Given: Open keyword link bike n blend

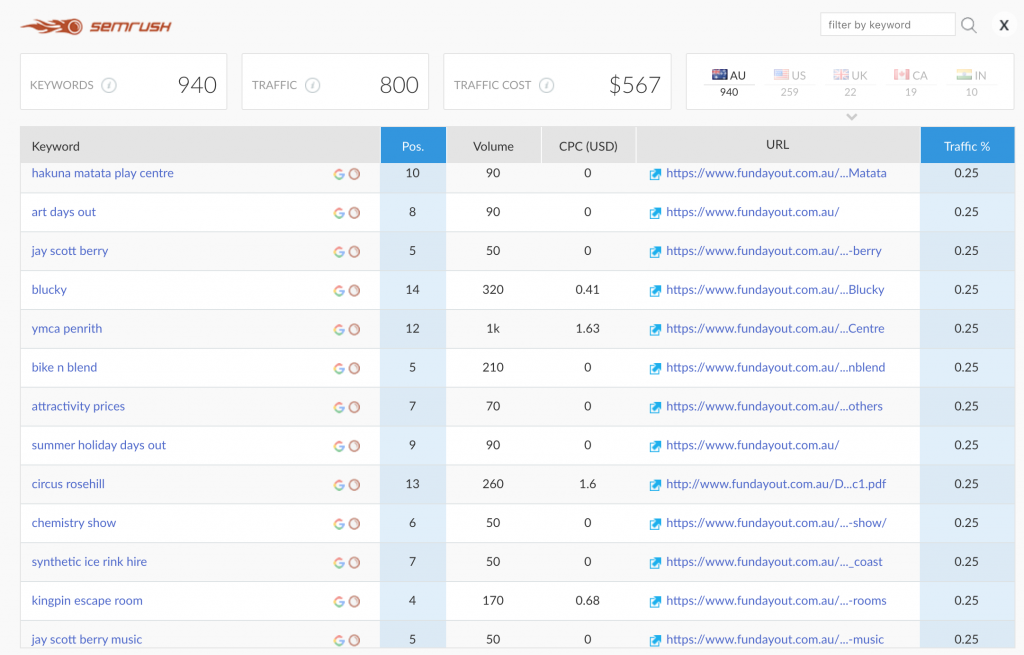Looking at the screenshot, I should [64, 367].
